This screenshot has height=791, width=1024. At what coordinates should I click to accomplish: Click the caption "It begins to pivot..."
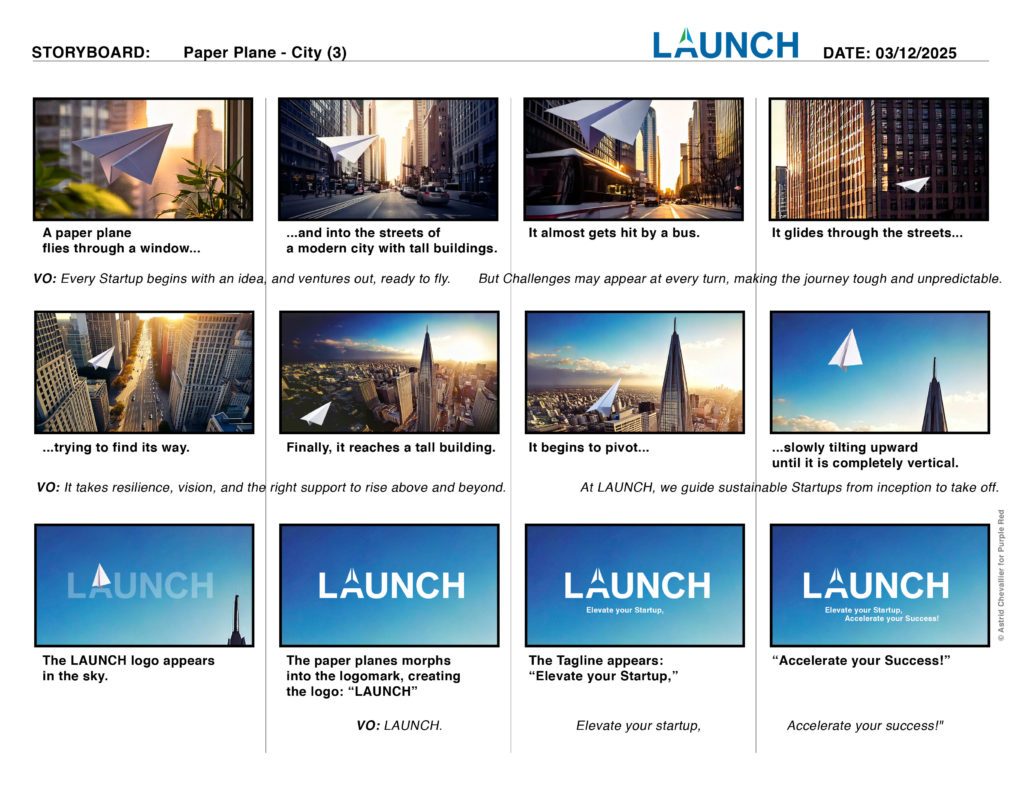[x=588, y=447]
